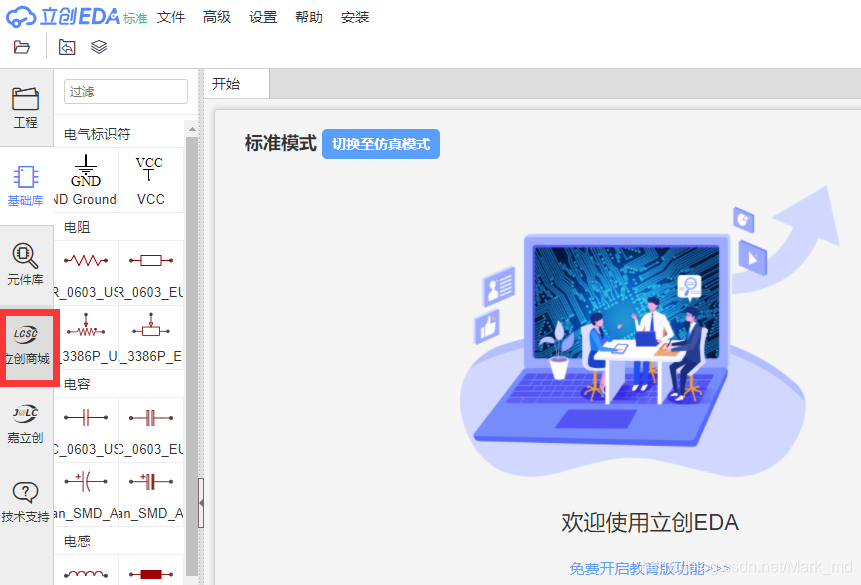Switch to the 开始 tab
861x585 pixels.
(237, 84)
